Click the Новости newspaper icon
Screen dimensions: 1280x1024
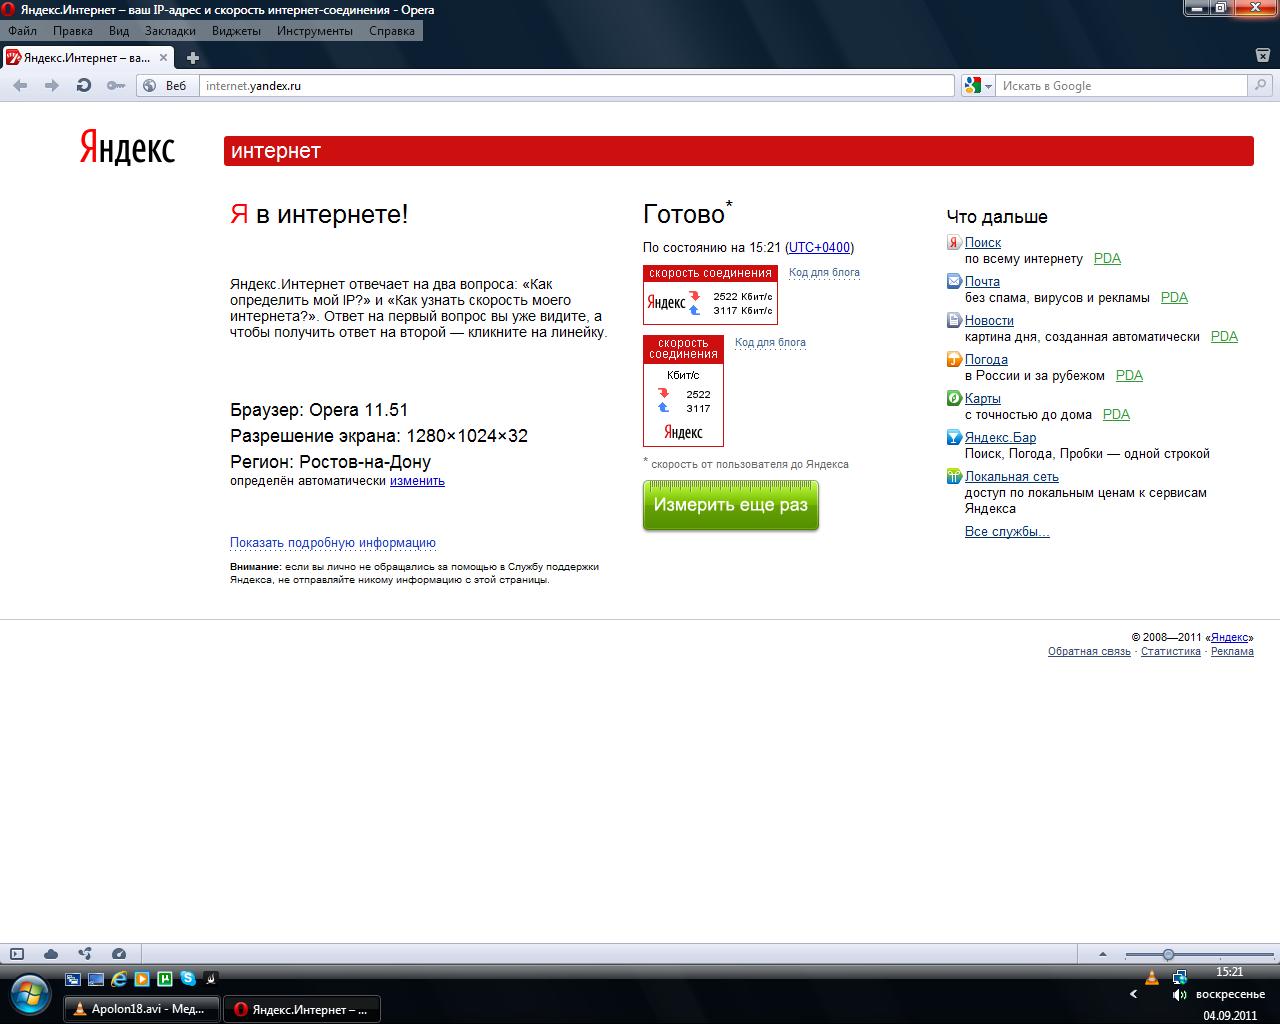[954, 320]
